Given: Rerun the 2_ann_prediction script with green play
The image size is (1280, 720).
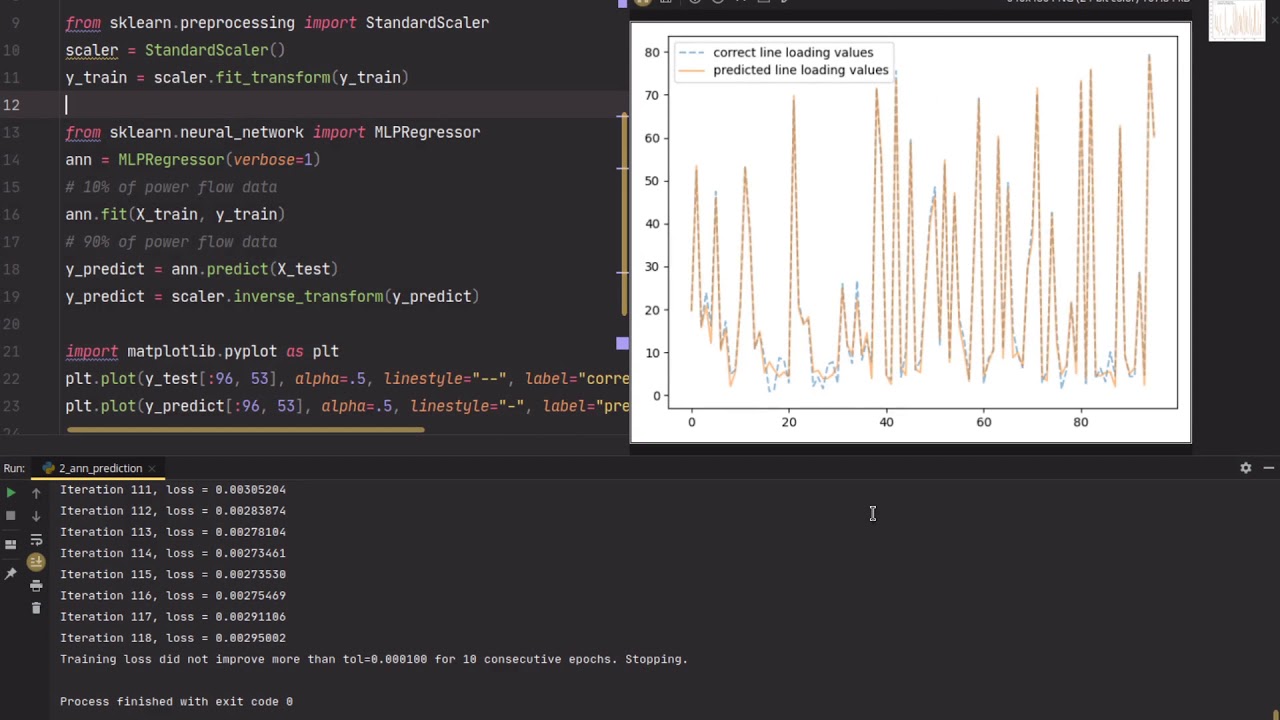Looking at the screenshot, I should click(x=11, y=493).
